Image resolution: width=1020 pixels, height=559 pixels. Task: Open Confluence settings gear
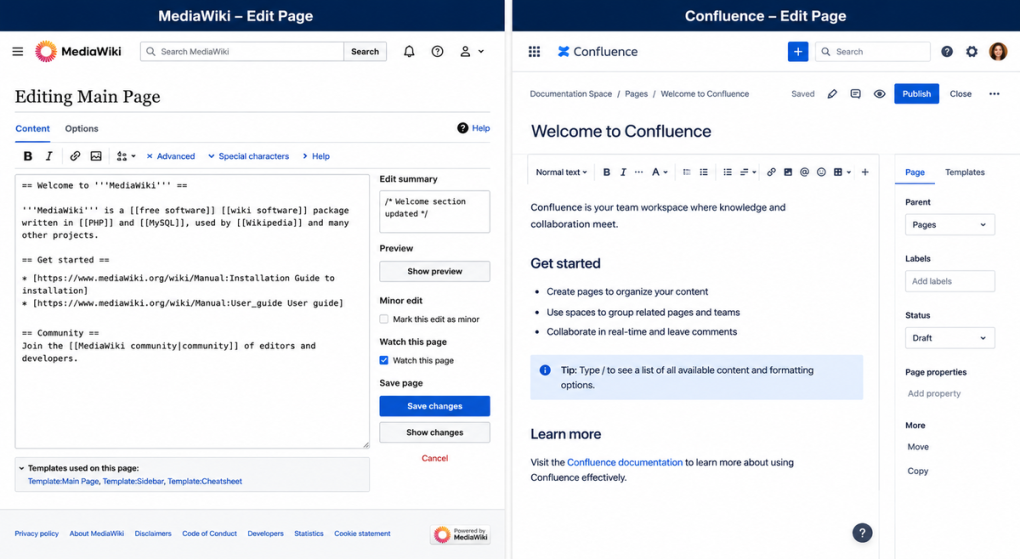tap(972, 51)
